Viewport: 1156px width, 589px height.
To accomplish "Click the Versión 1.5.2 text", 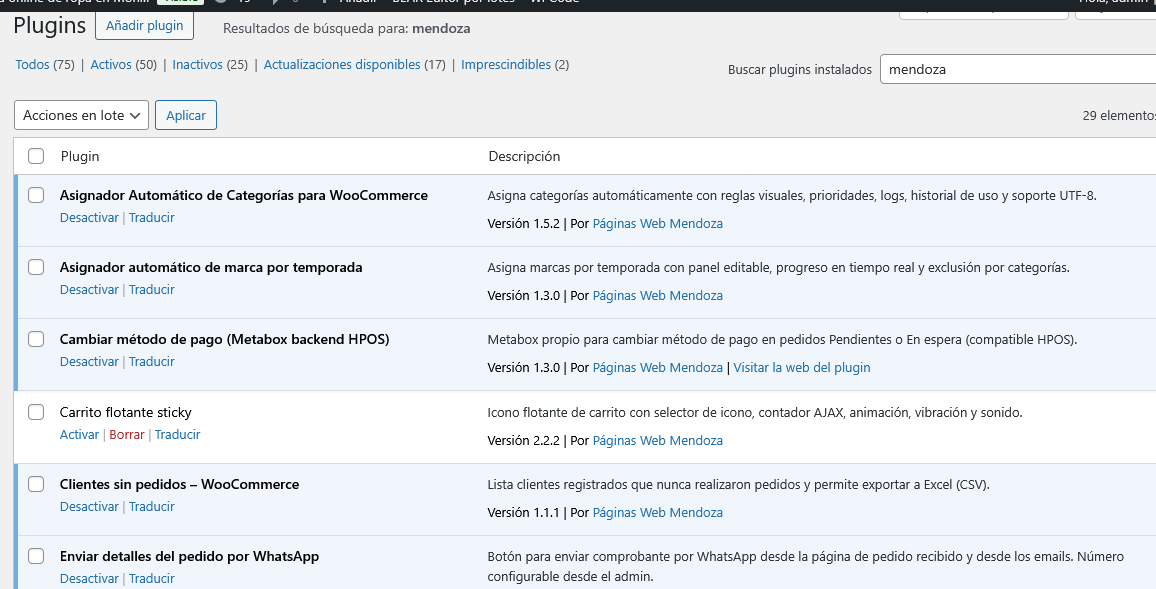I will [x=523, y=223].
